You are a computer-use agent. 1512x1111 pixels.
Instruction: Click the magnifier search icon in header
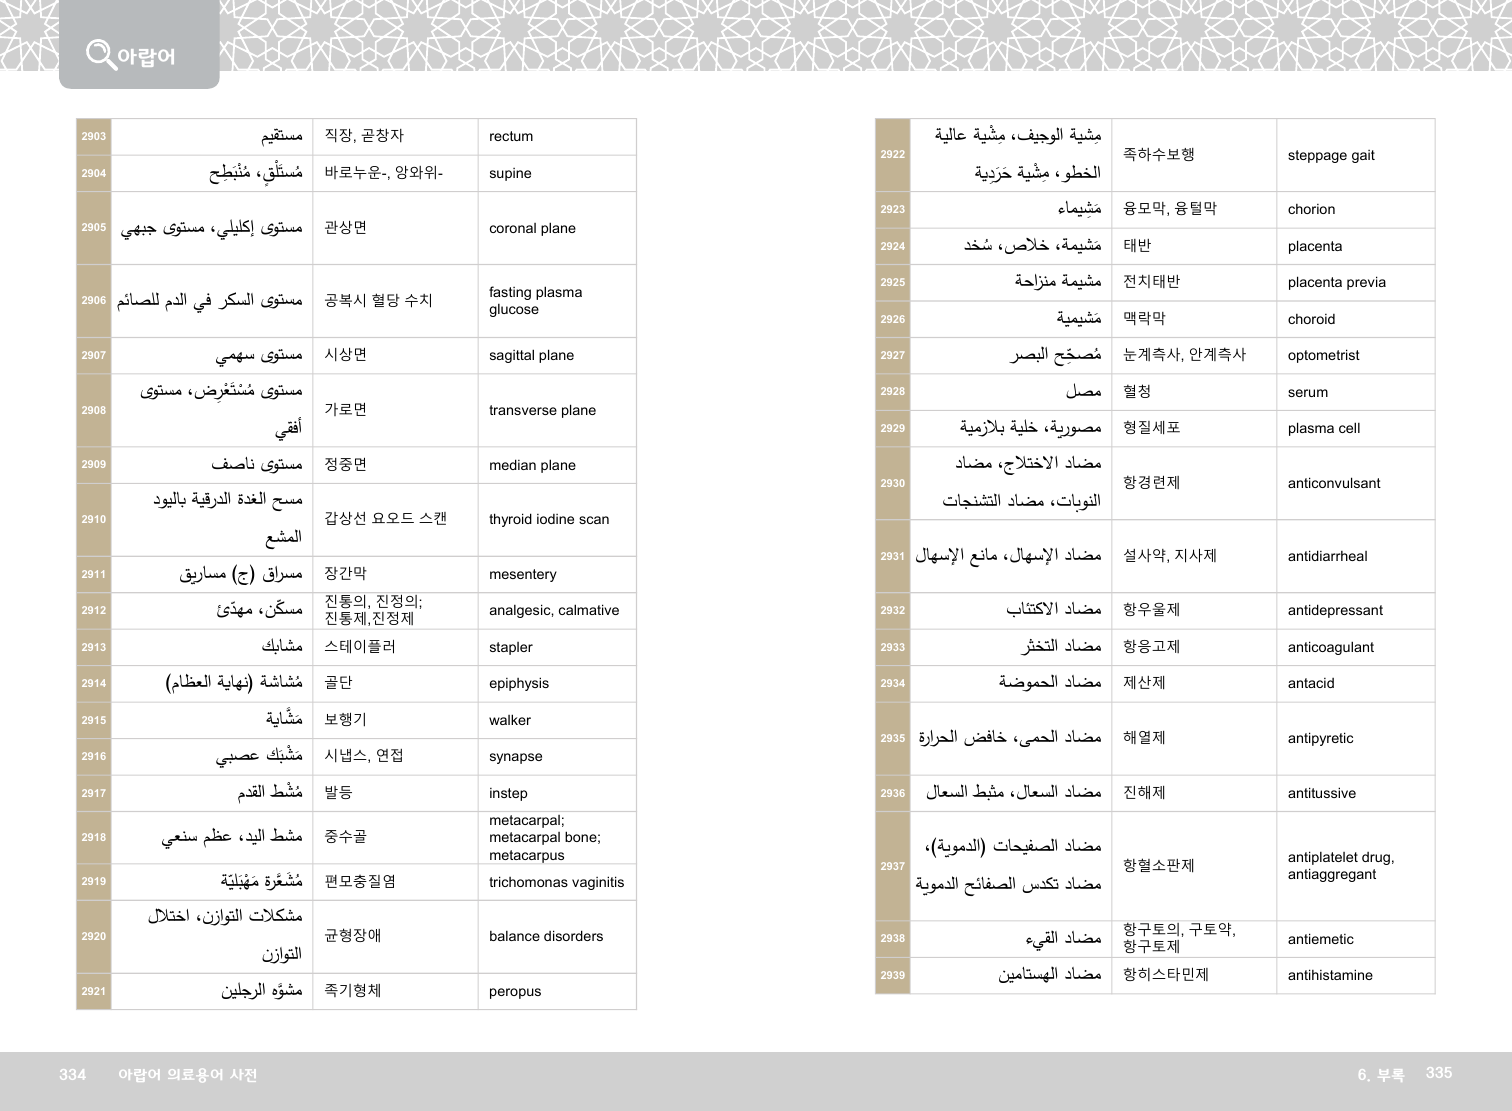tap(100, 53)
